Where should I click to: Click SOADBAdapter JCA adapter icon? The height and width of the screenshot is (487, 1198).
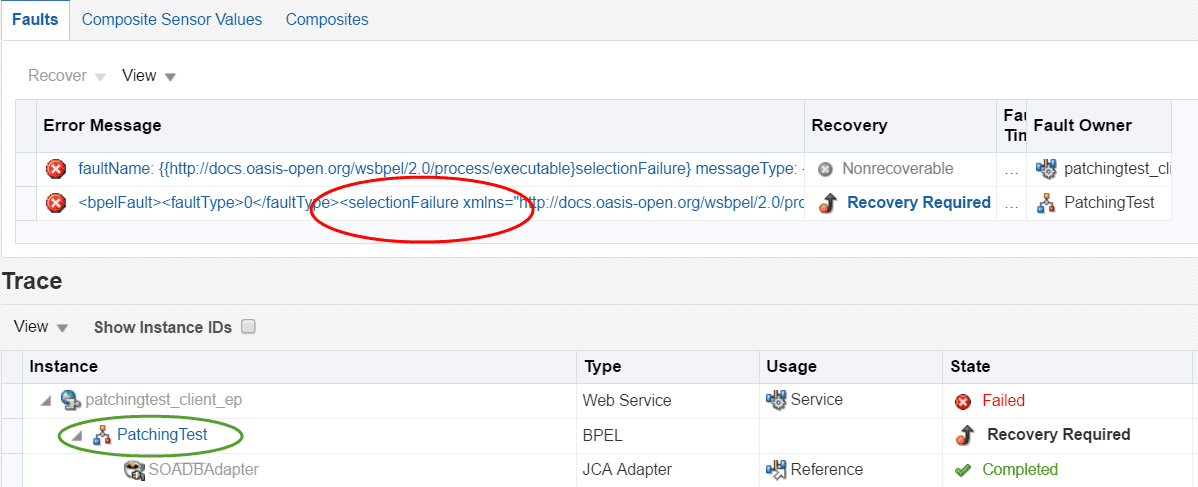click(x=134, y=469)
